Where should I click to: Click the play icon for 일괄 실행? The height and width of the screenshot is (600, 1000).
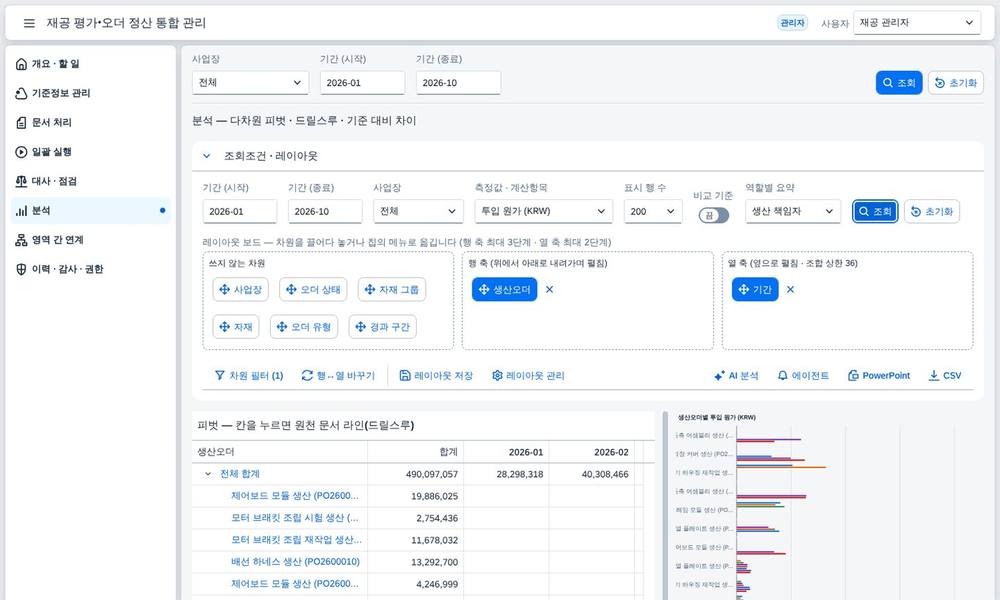[x=21, y=152]
